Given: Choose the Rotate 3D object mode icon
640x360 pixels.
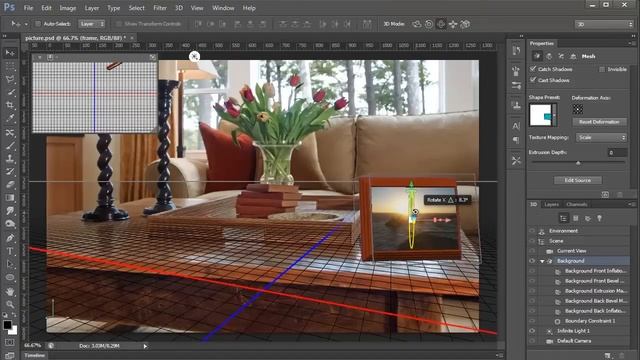Looking at the screenshot, I should (417, 24).
